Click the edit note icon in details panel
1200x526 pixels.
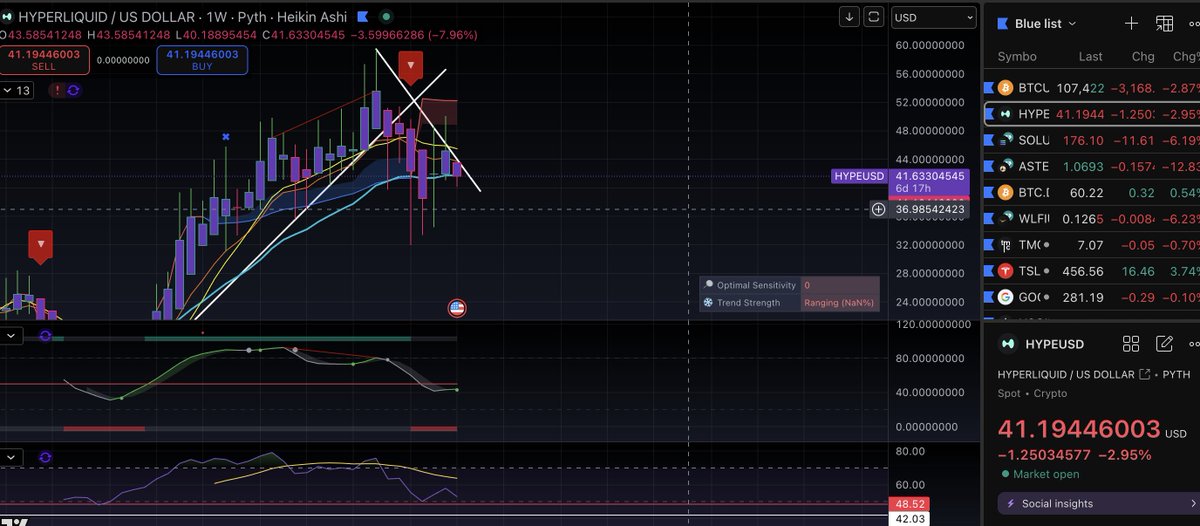[x=1164, y=344]
